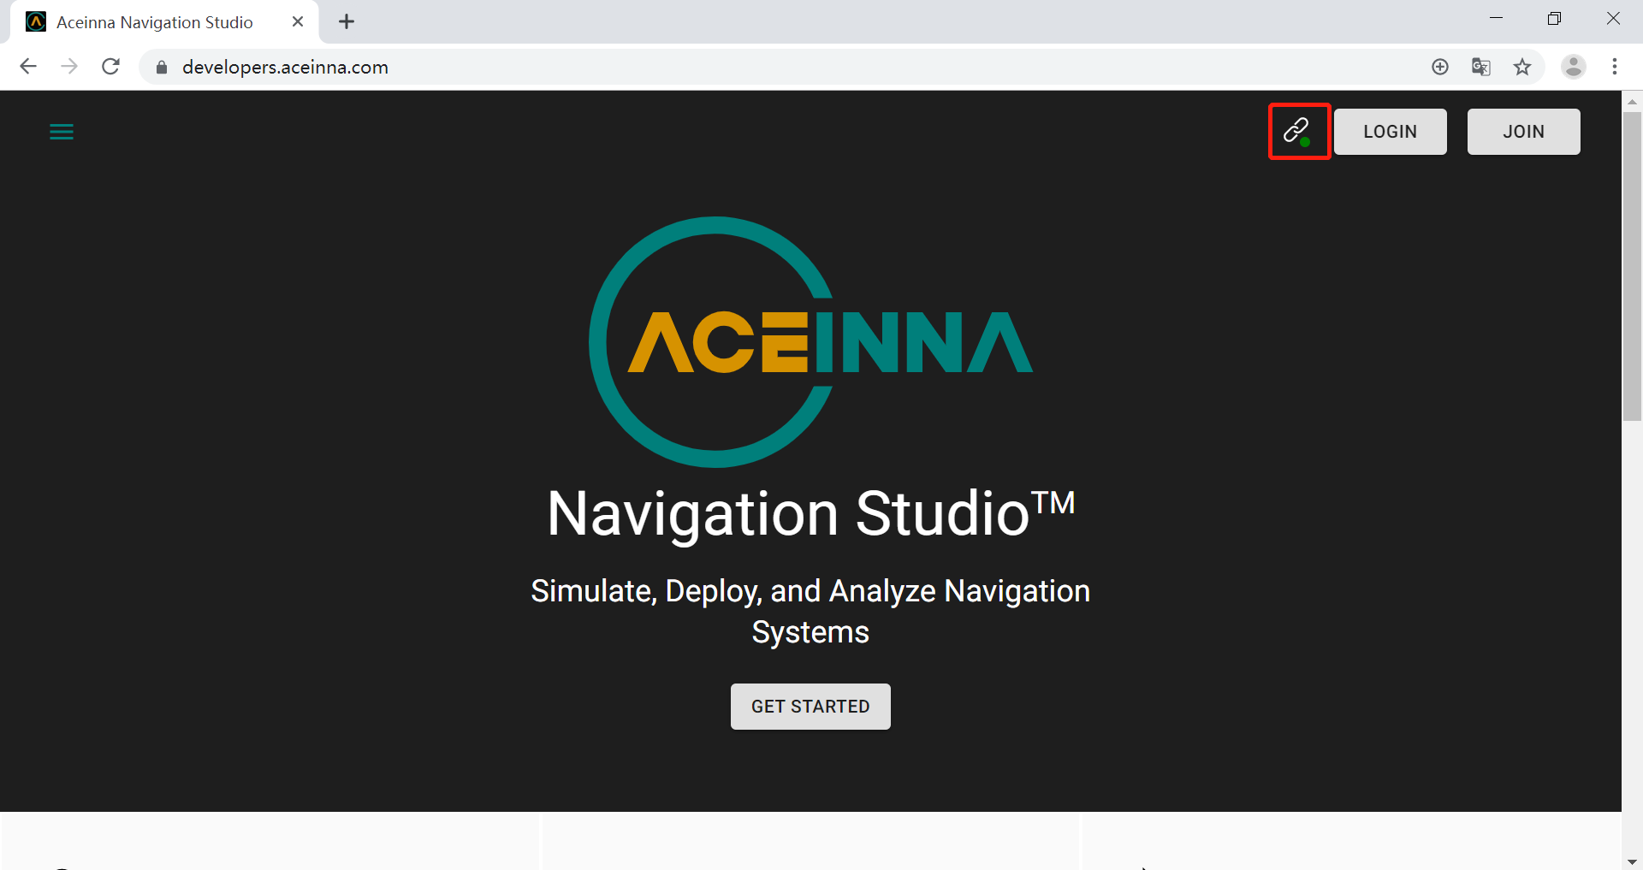The image size is (1643, 870).
Task: Minimize the Chrome window
Action: point(1496,19)
